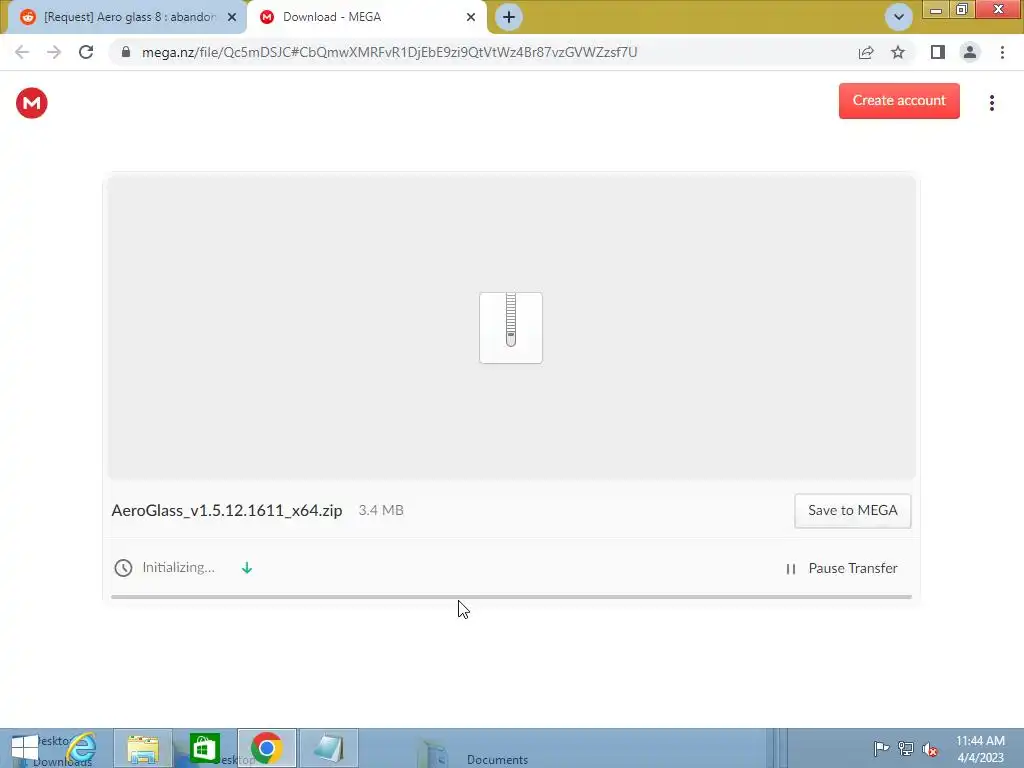The image size is (1024, 768).
Task: Reload the current page
Action: pyautogui.click(x=86, y=52)
